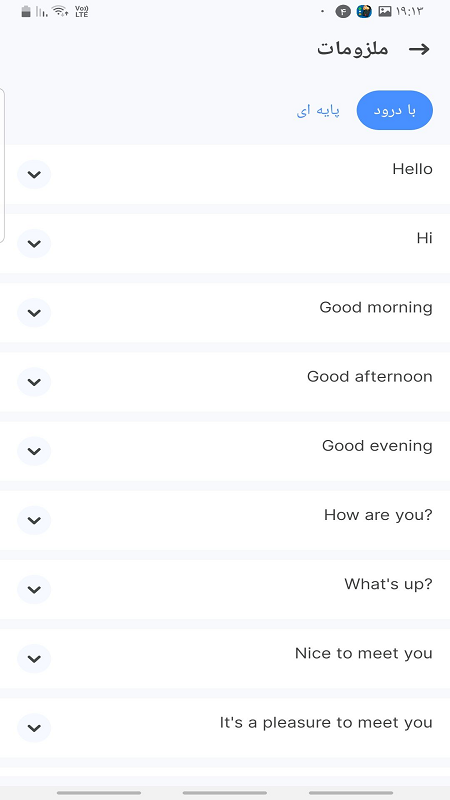Open the Good morning phrase text

click(x=376, y=308)
